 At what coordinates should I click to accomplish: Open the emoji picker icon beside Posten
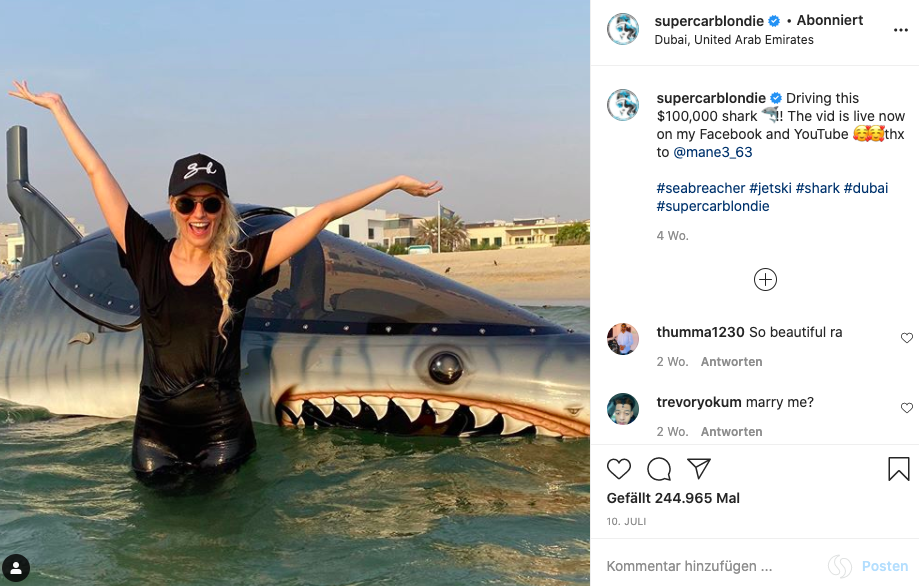coord(840,566)
